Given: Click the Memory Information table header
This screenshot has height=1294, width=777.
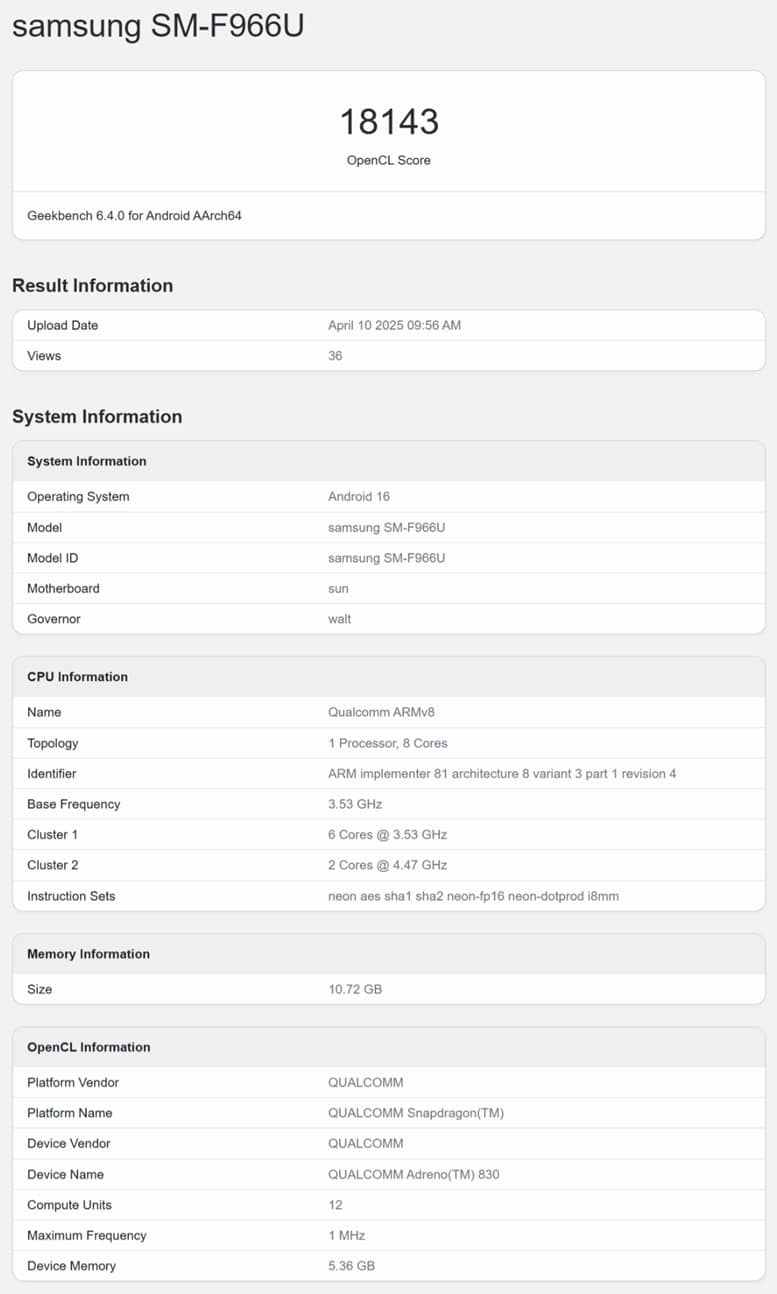Looking at the screenshot, I should coord(88,954).
